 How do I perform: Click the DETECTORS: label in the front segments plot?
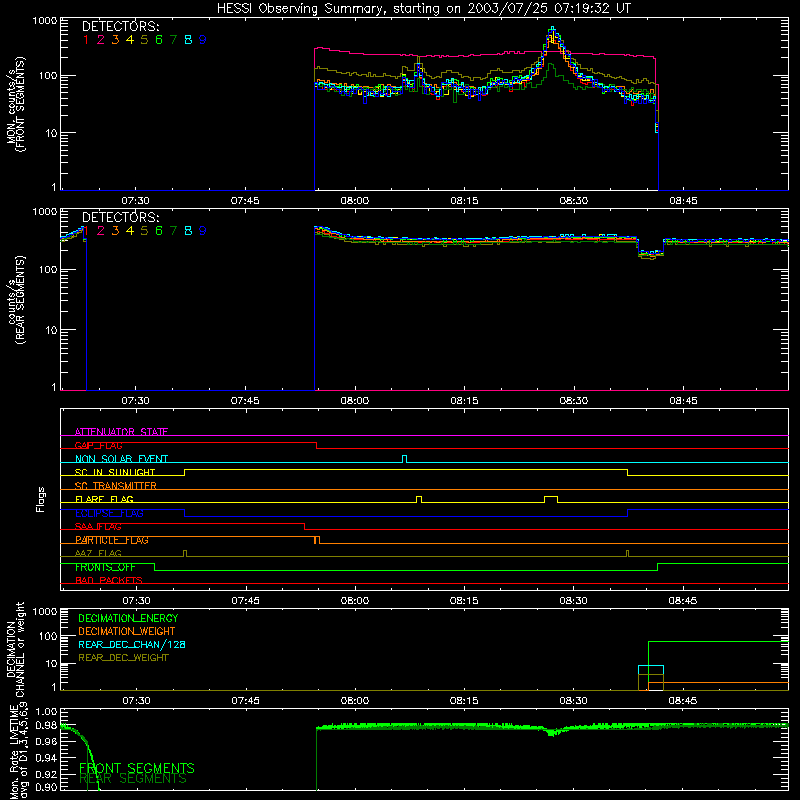[120, 27]
